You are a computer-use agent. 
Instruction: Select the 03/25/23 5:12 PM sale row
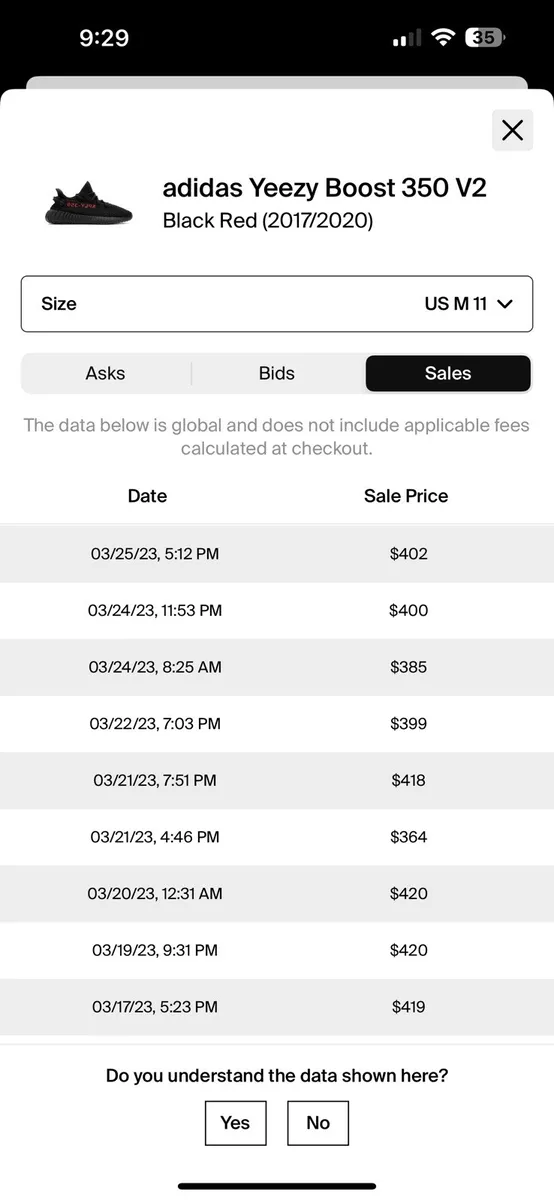(277, 553)
